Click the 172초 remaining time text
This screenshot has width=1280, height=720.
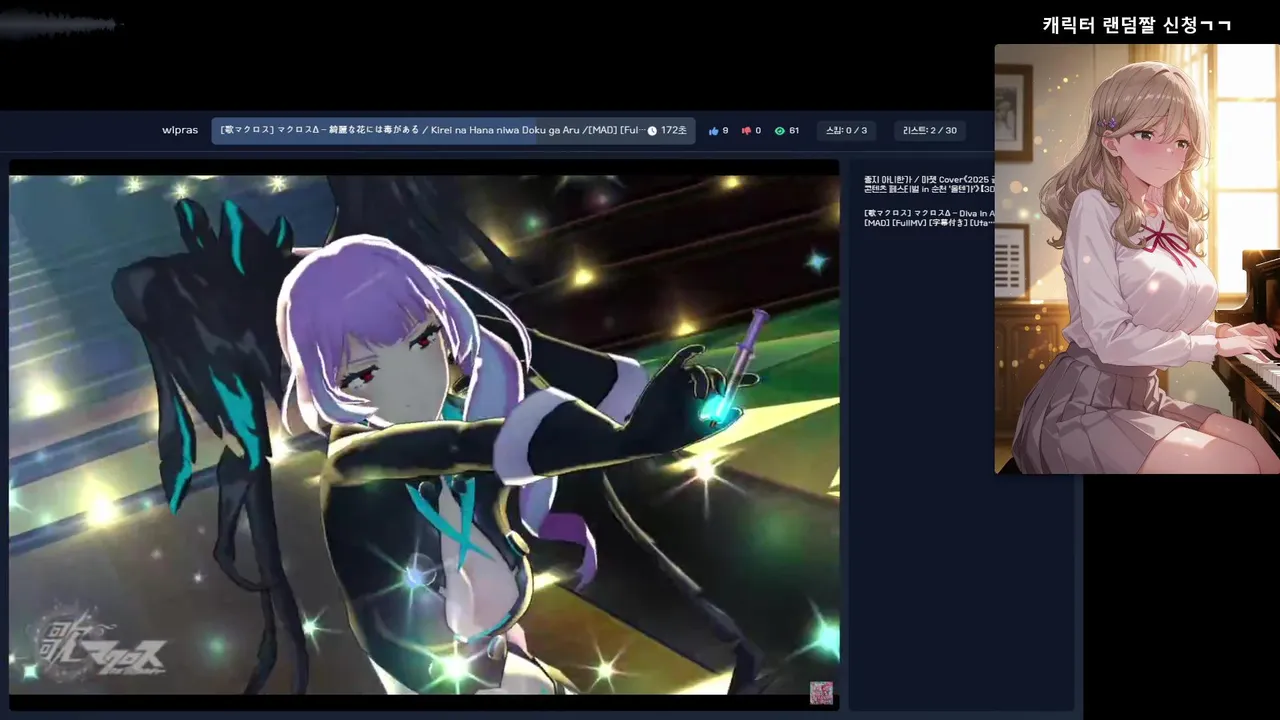[674, 131]
